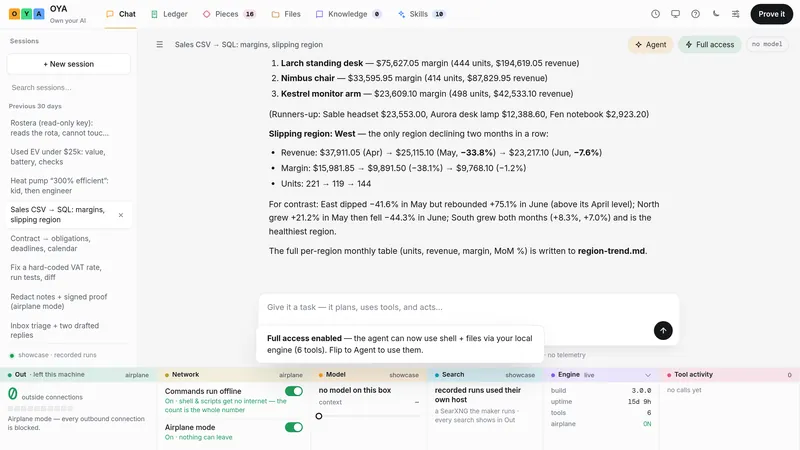
Task: Select the Agent mode pill
Action: click(651, 44)
